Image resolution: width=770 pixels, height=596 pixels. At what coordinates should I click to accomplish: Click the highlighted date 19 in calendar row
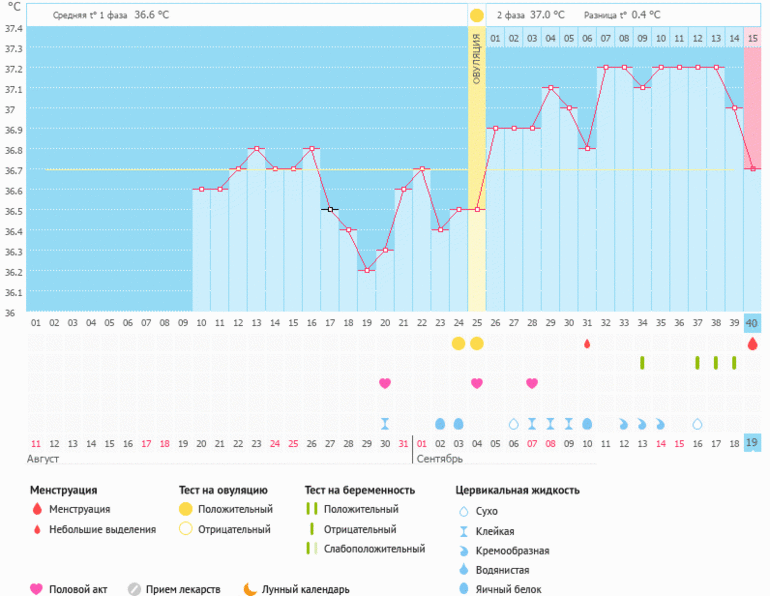tap(752, 443)
